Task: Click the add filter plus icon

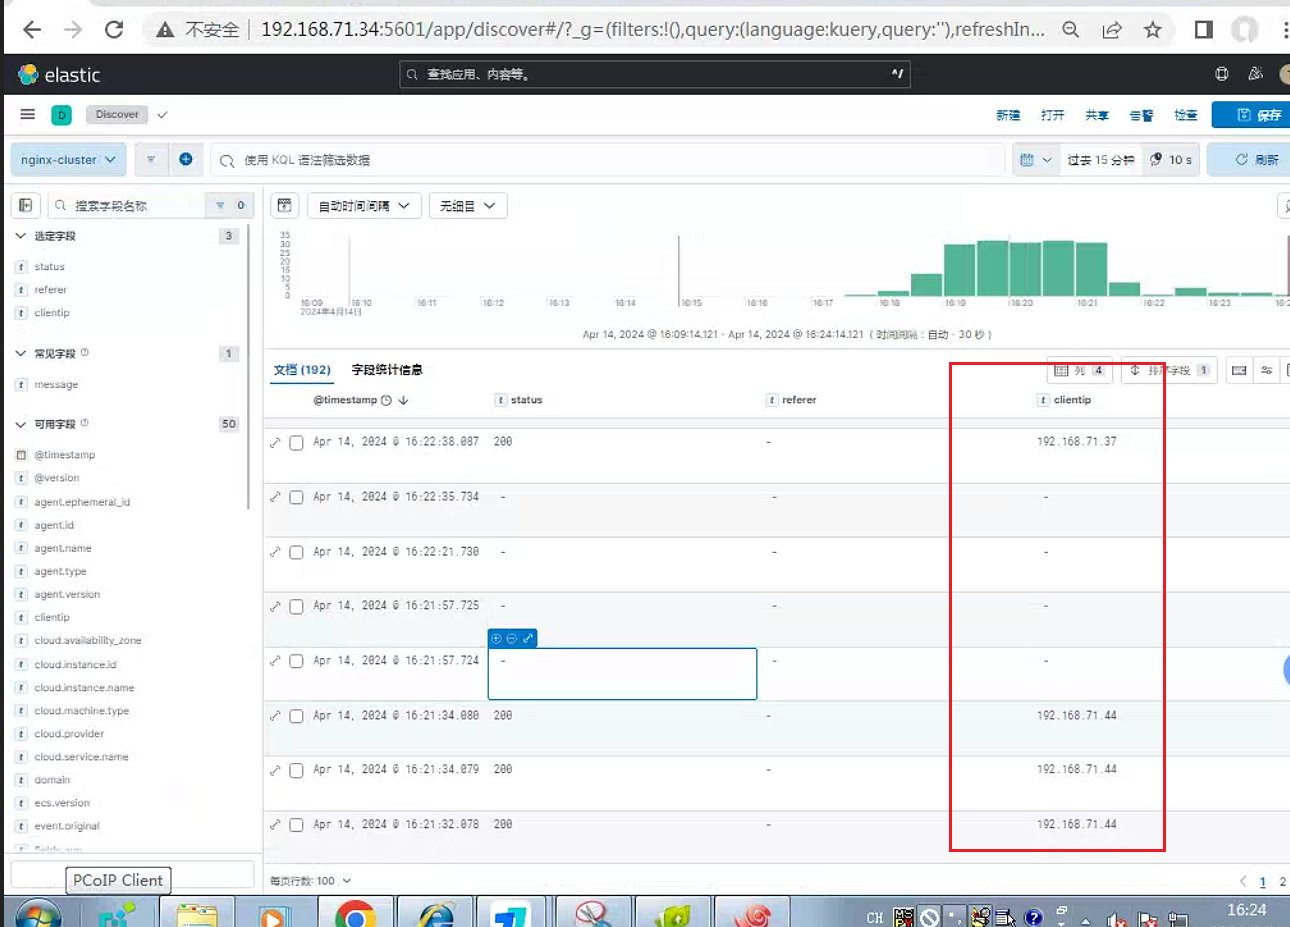Action: [186, 159]
